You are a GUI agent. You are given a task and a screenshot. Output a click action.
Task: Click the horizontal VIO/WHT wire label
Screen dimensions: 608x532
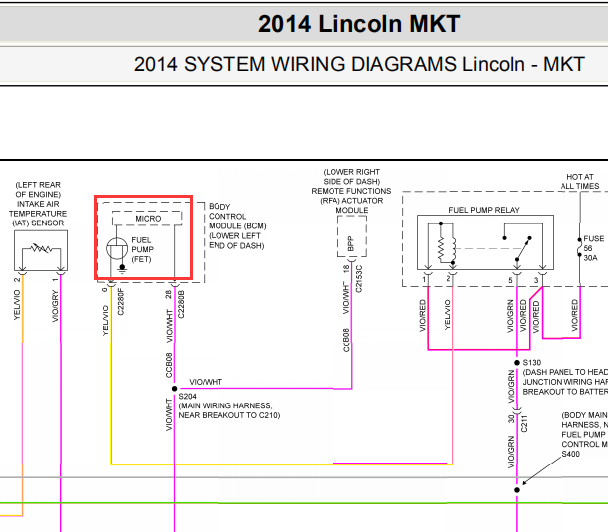pos(206,382)
